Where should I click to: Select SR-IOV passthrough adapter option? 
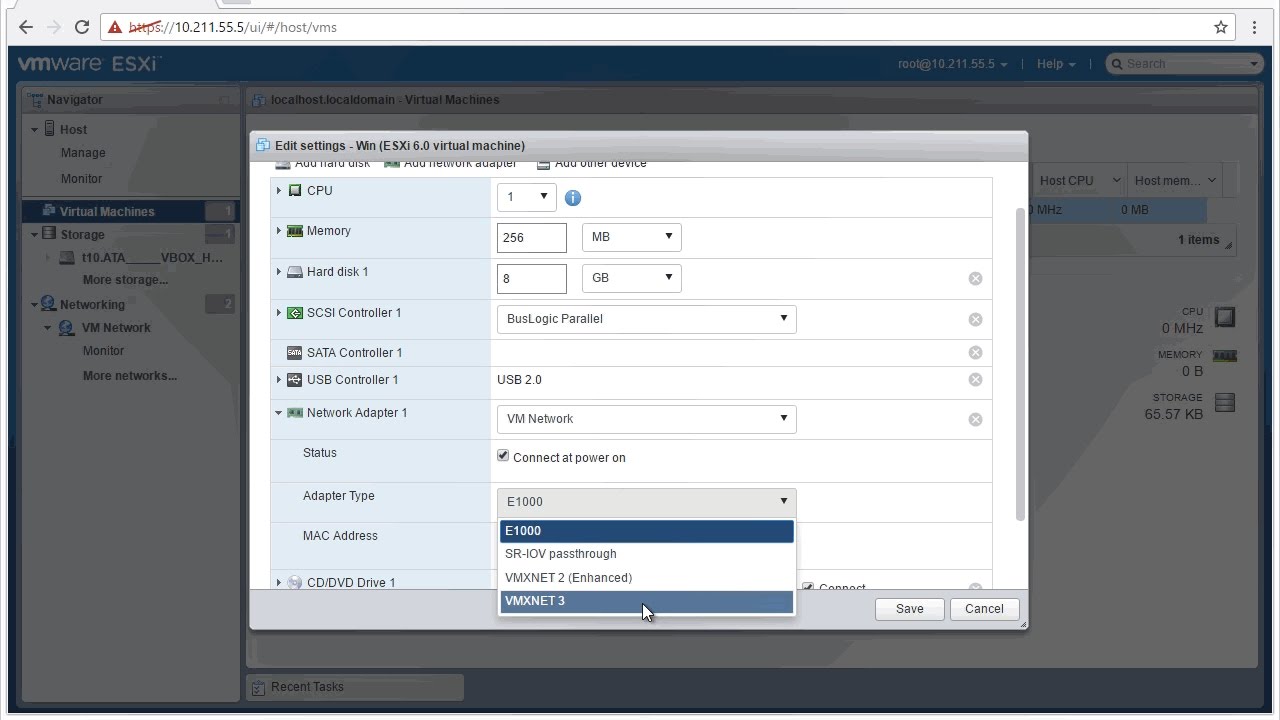(x=646, y=554)
